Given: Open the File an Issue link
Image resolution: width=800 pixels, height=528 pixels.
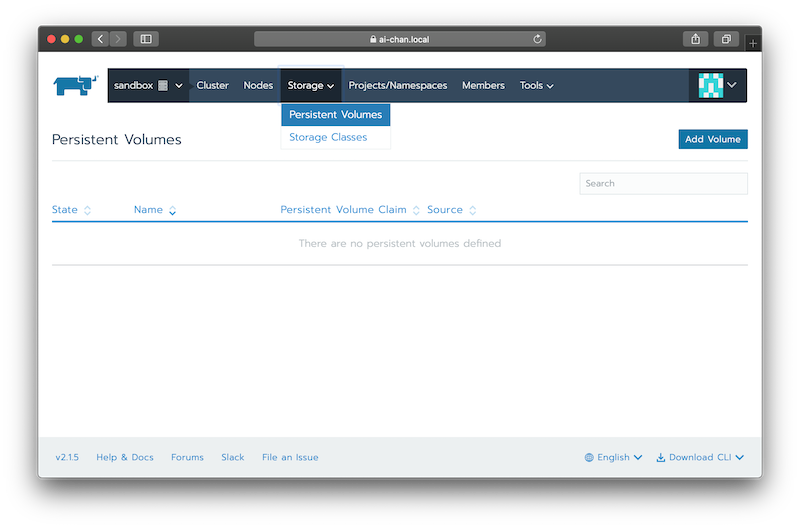Looking at the screenshot, I should [x=290, y=457].
